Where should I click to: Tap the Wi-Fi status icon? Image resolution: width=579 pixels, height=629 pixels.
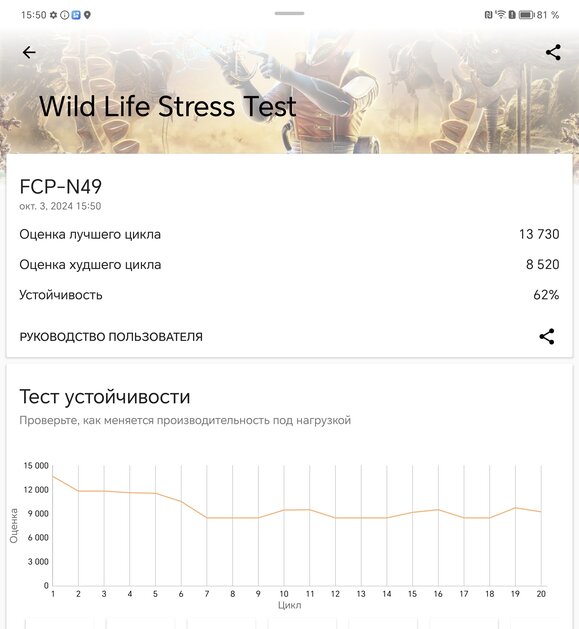pyautogui.click(x=500, y=14)
